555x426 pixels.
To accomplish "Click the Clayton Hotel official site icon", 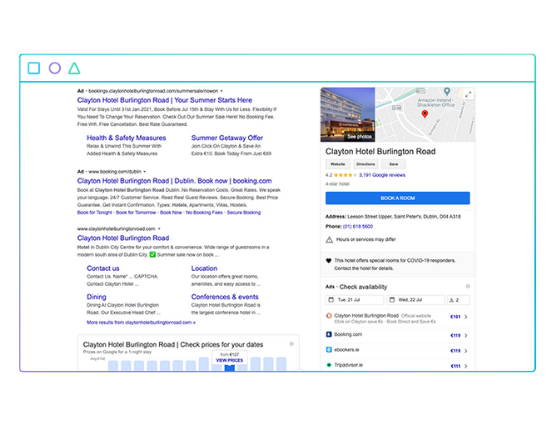I will coord(329,316).
